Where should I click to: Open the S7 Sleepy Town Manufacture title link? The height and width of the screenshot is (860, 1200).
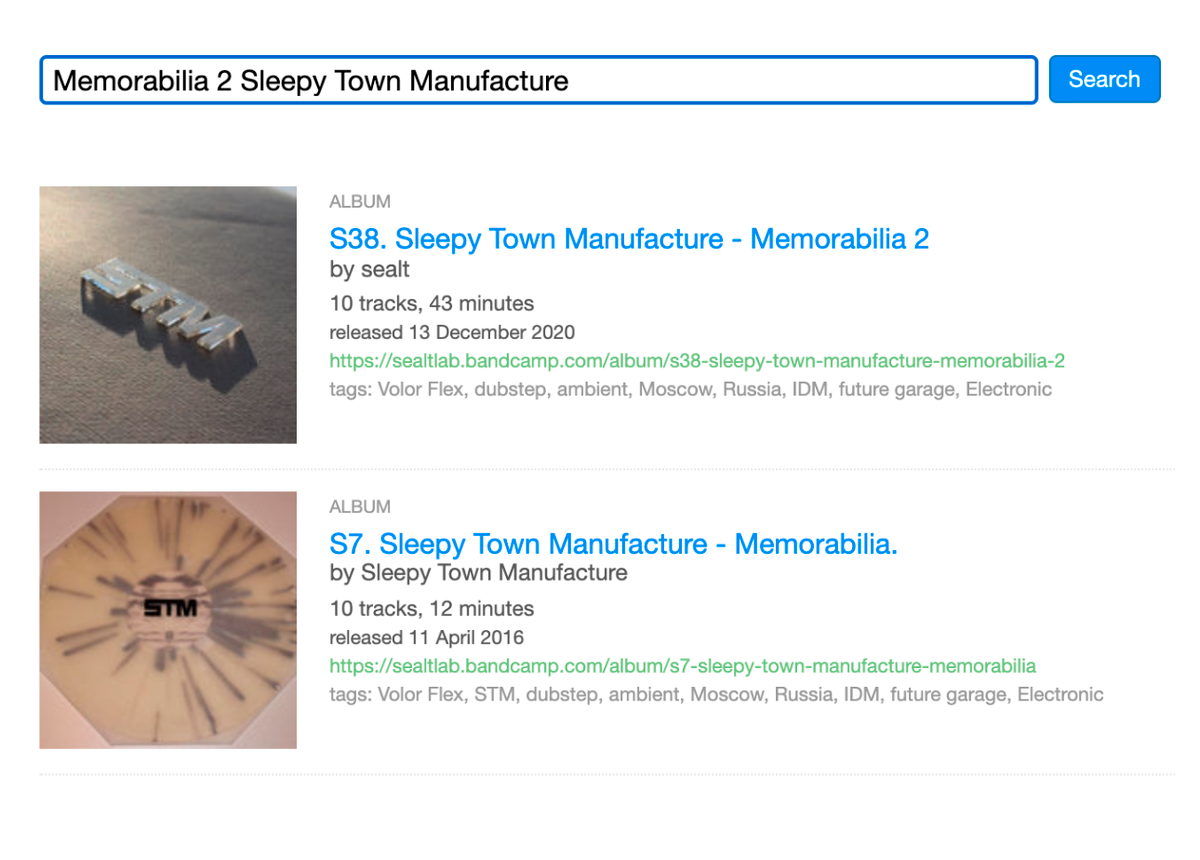pos(613,544)
